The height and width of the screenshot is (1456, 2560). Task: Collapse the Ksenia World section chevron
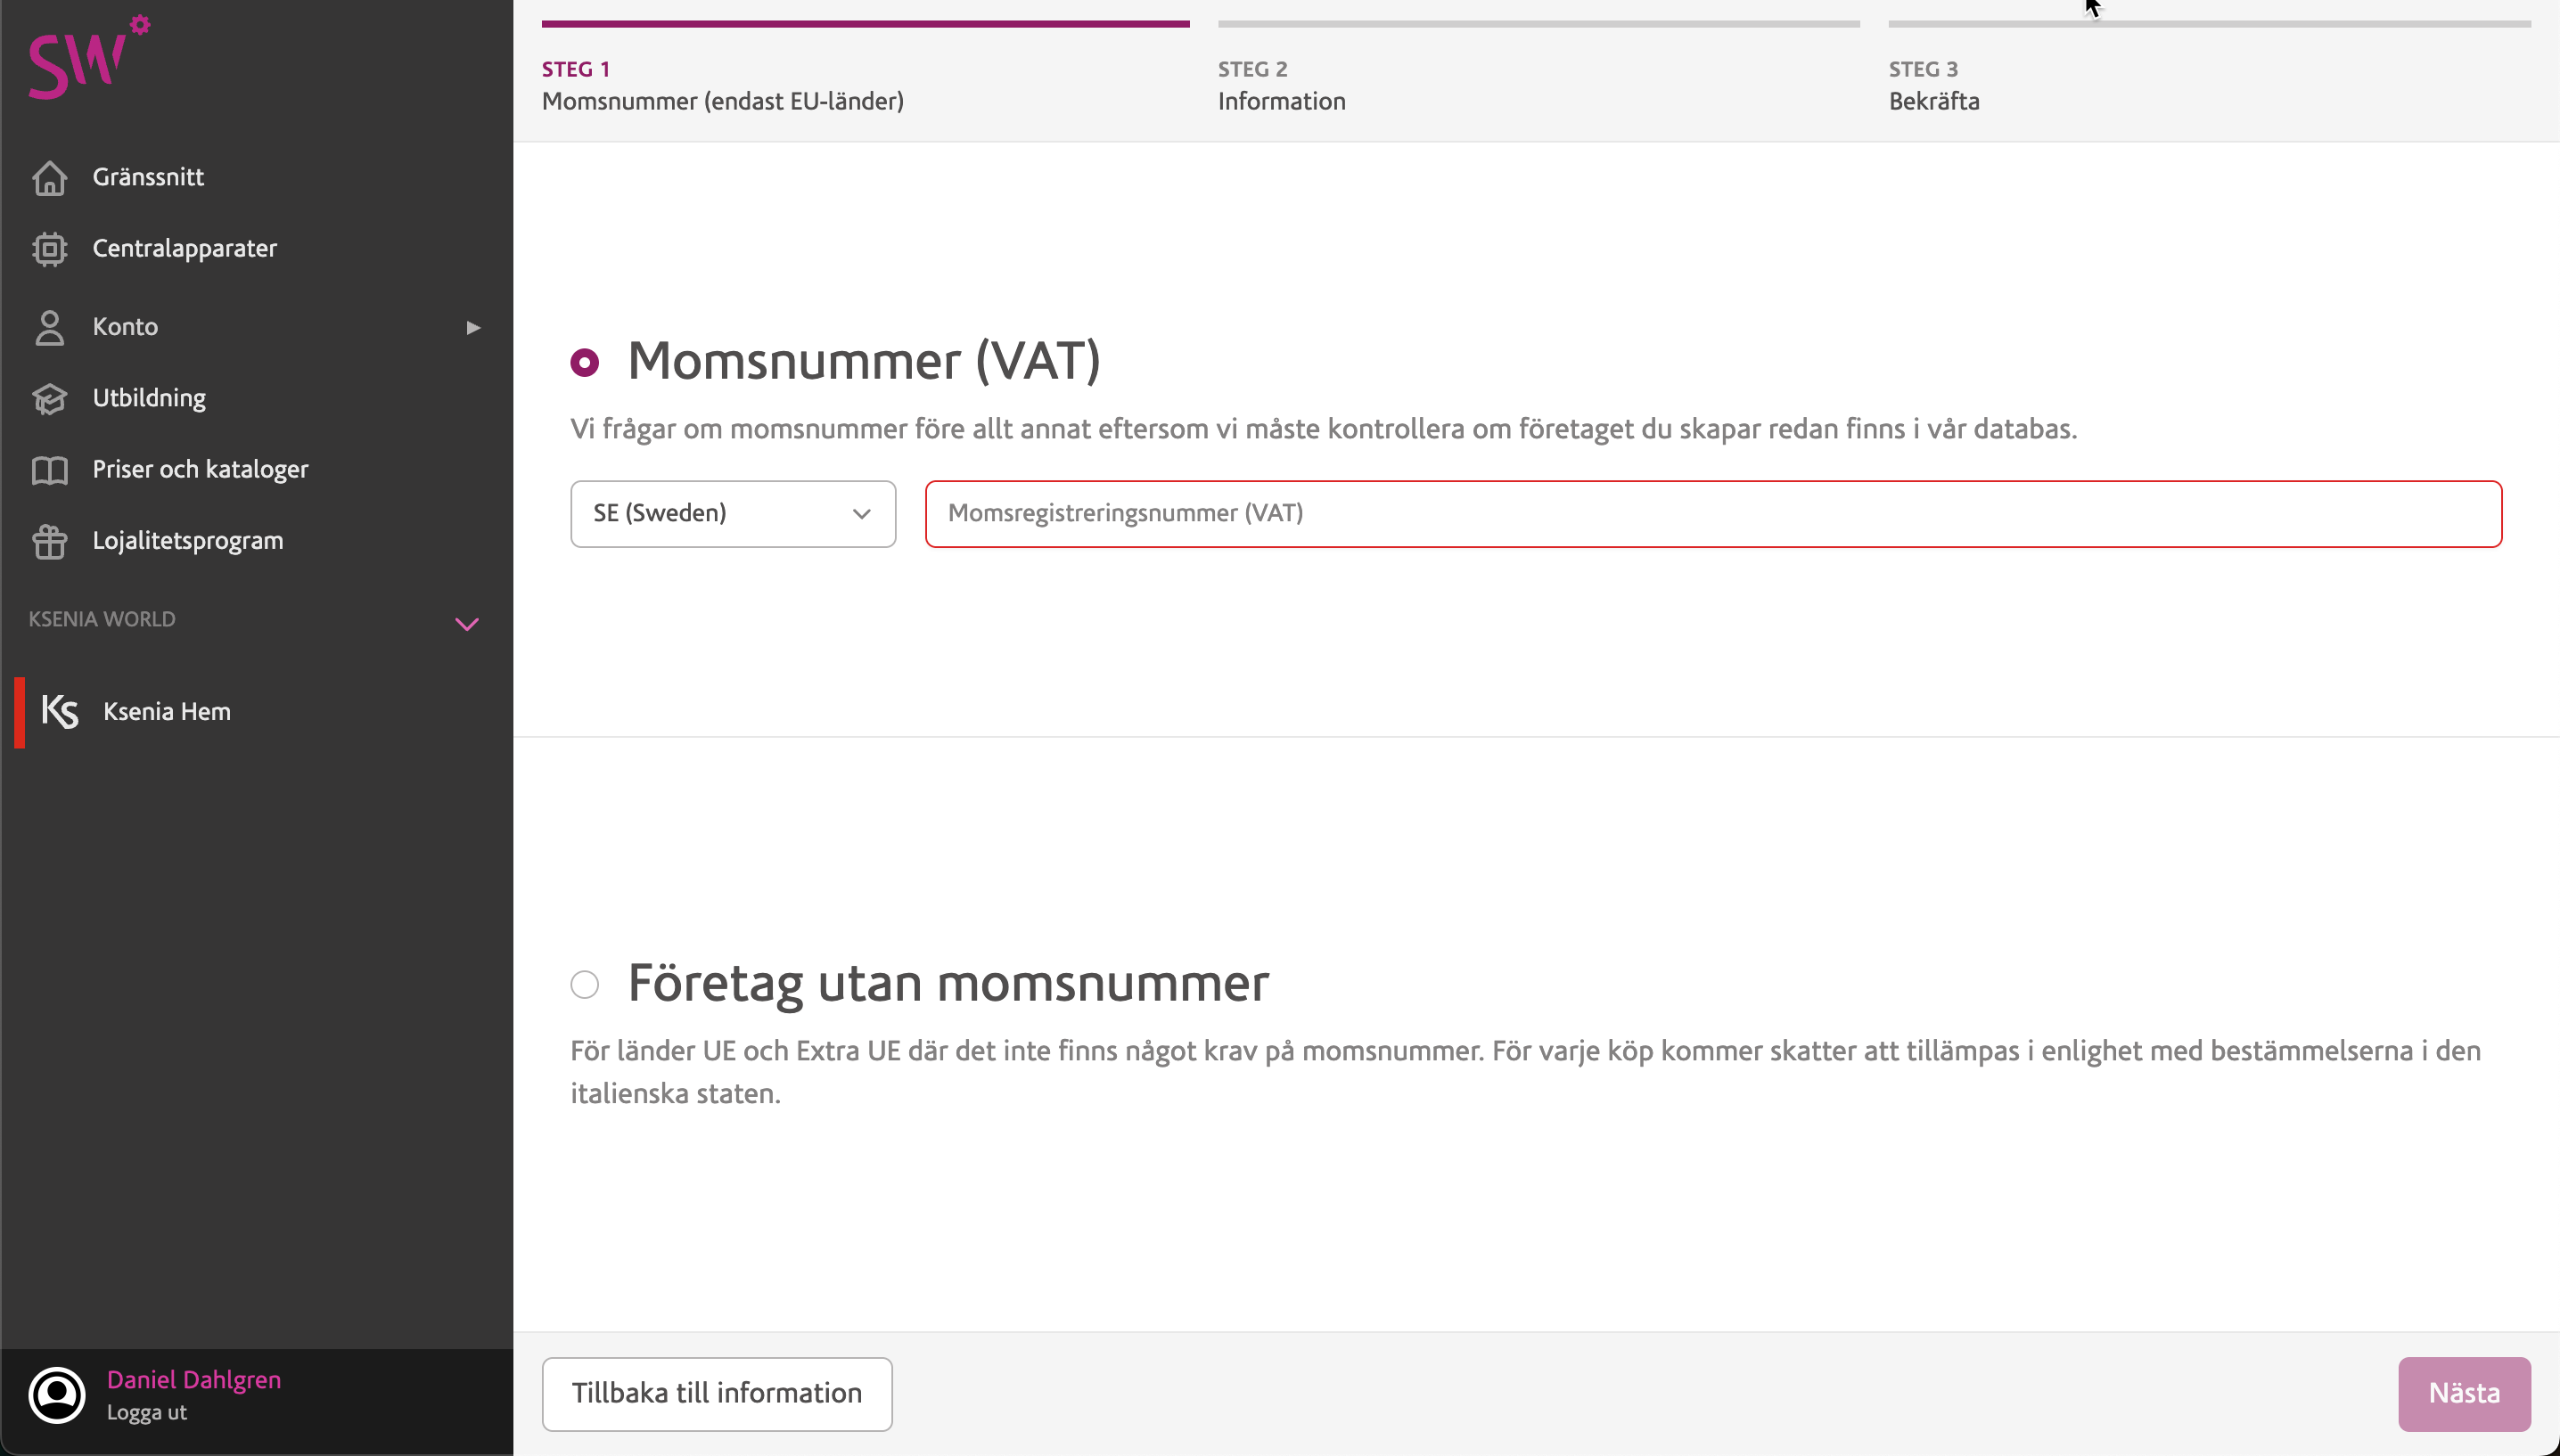coord(467,624)
